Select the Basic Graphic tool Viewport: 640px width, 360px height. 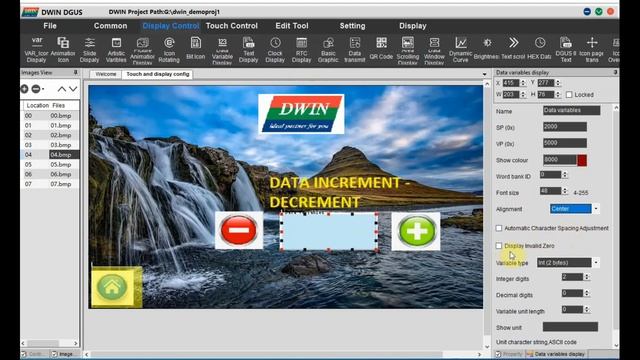[328, 49]
